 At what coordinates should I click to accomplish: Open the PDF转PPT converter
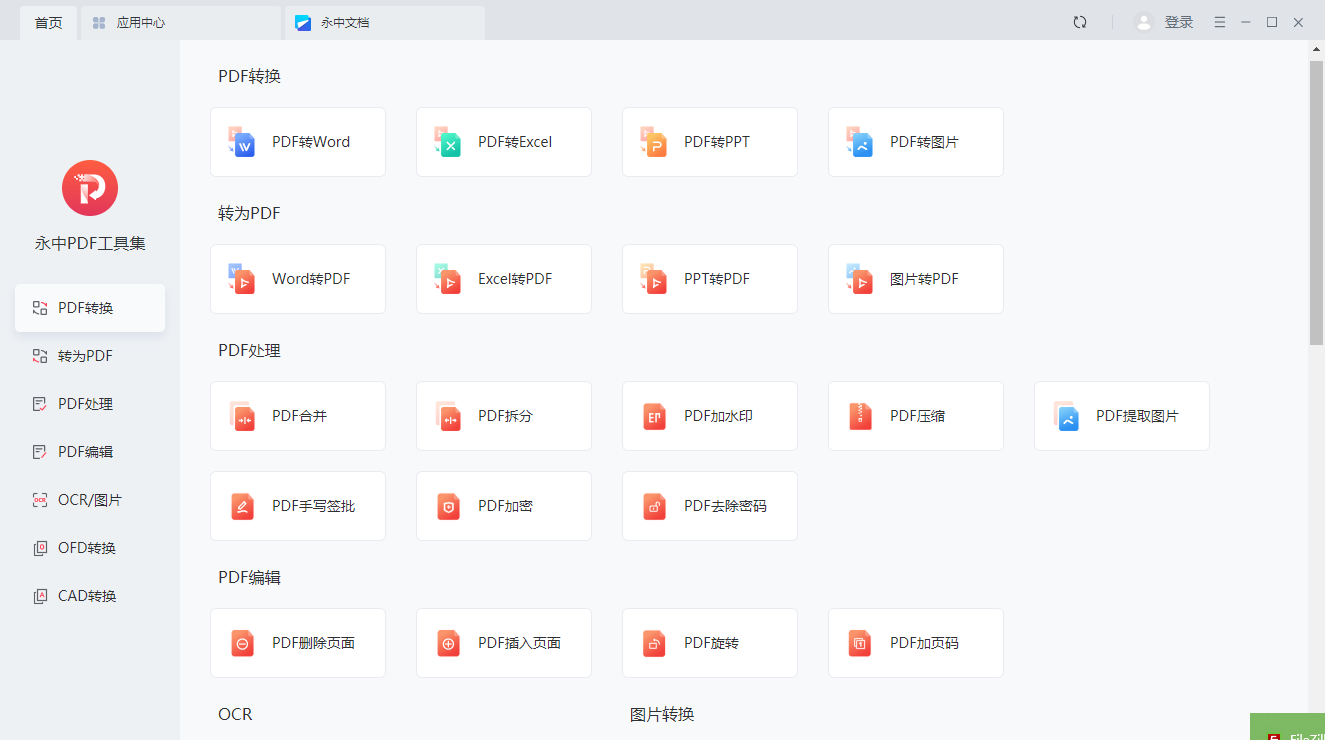709,142
